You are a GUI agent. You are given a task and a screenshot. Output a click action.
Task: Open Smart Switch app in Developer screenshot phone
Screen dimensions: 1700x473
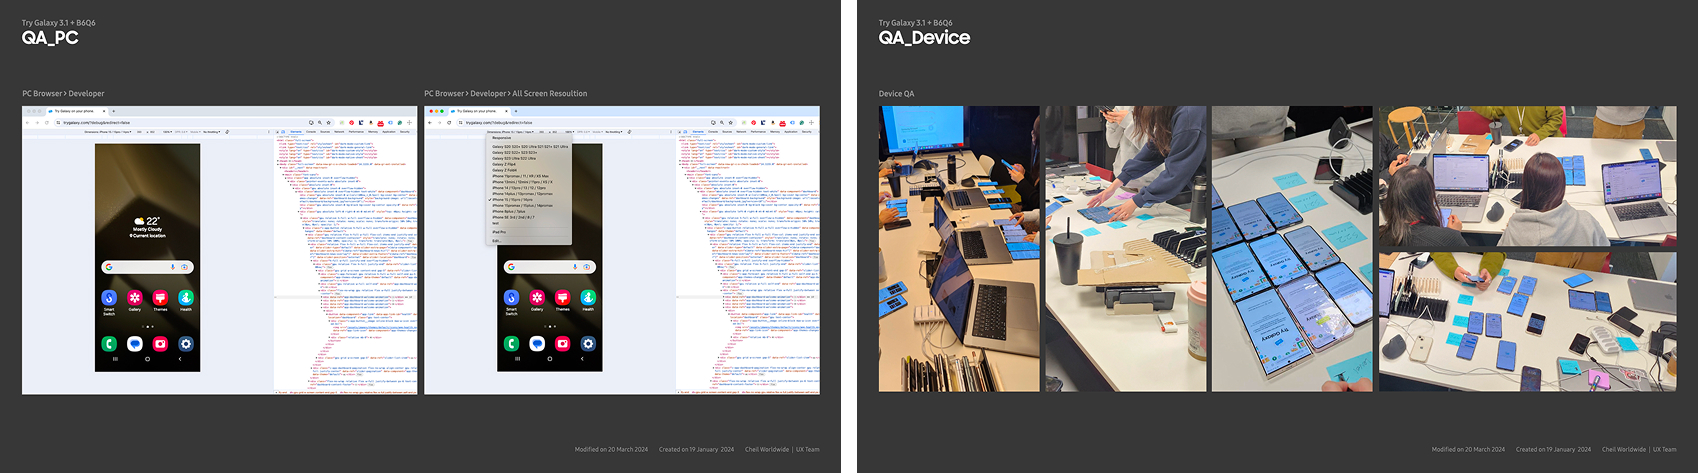pyautogui.click(x=109, y=298)
